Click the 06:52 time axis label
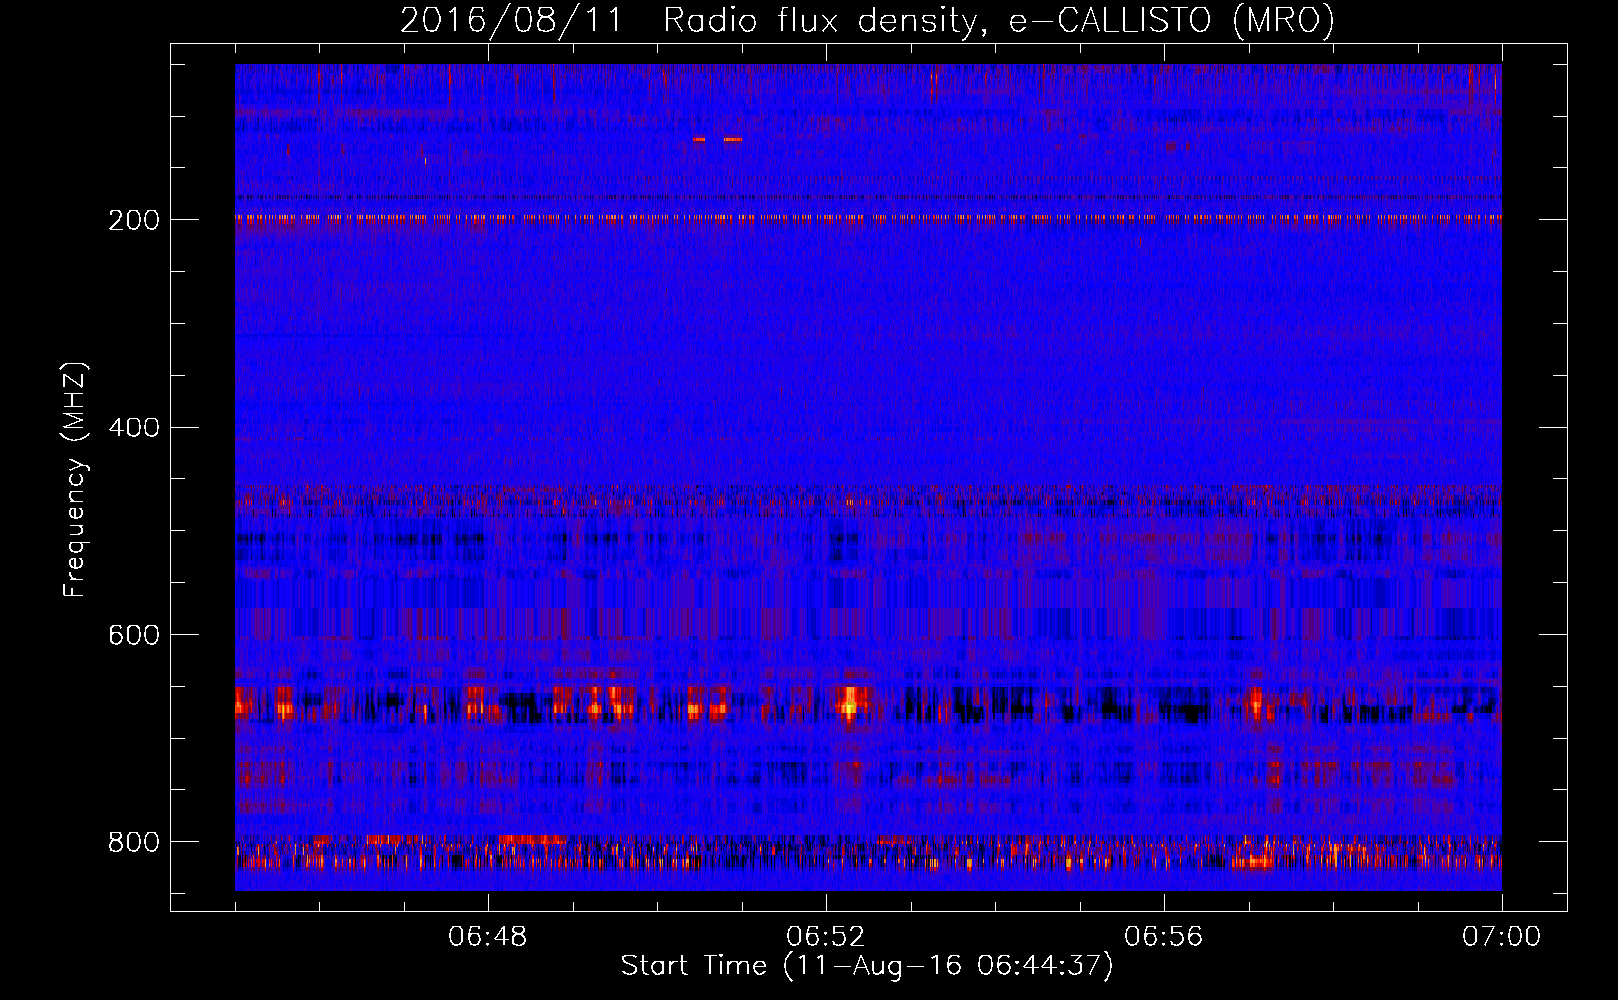The width and height of the screenshot is (1618, 1000). (x=826, y=937)
